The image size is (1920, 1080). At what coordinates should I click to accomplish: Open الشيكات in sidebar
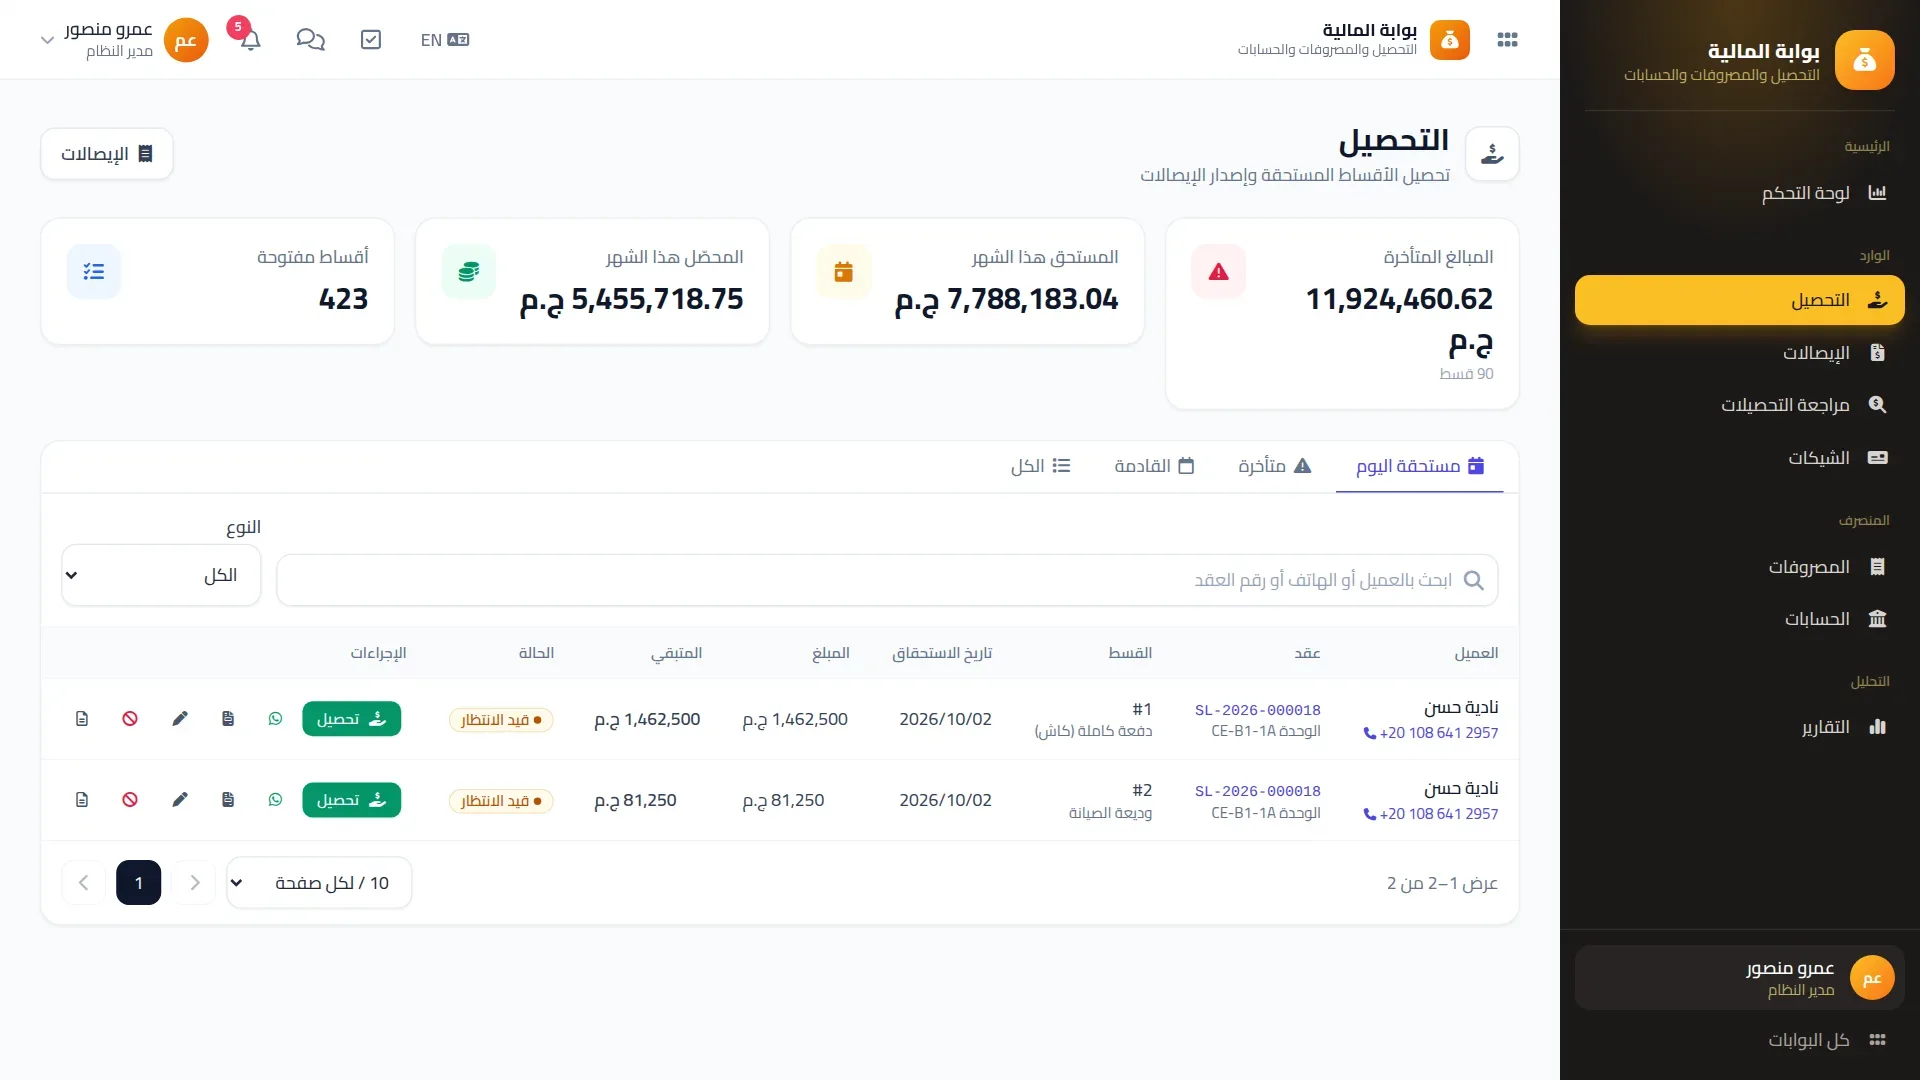click(1740, 458)
